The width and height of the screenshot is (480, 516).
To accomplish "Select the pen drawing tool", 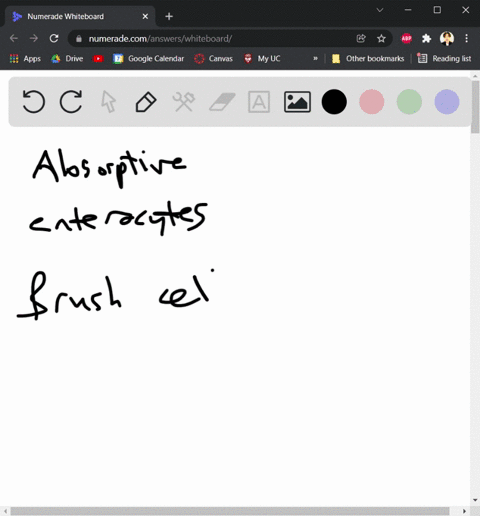I will pos(146,102).
